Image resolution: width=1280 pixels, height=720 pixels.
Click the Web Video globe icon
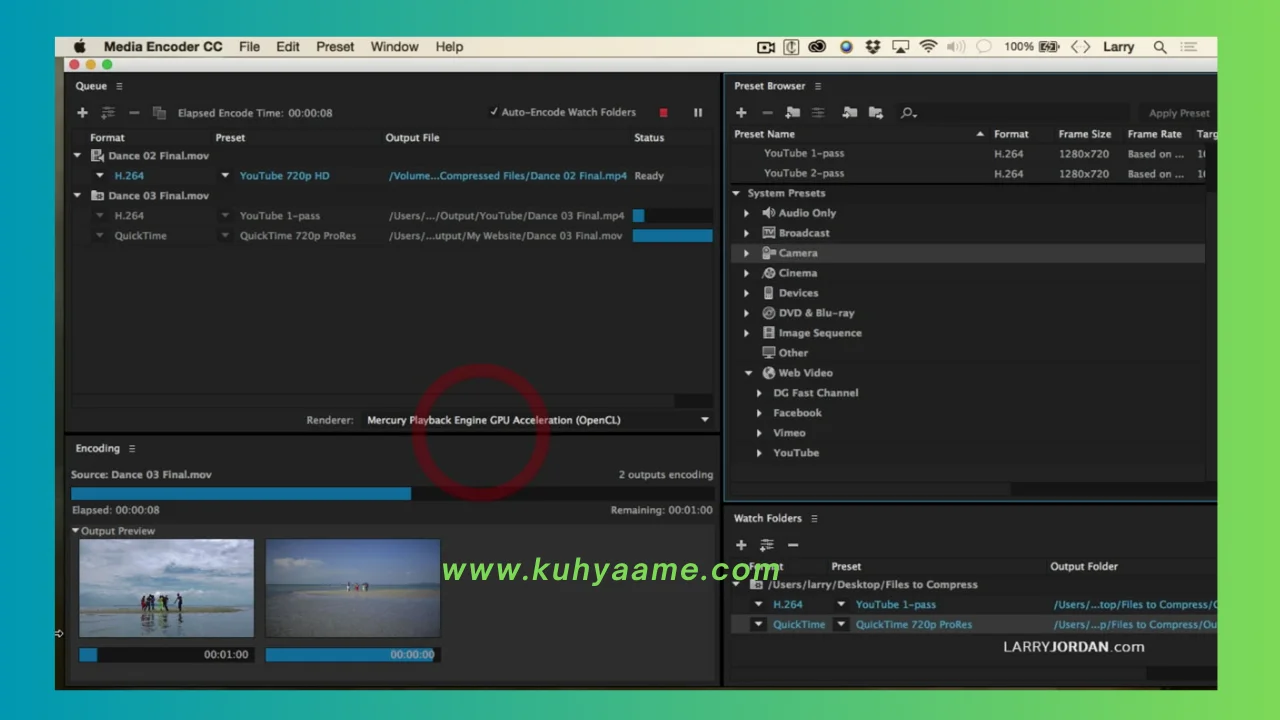[769, 373]
